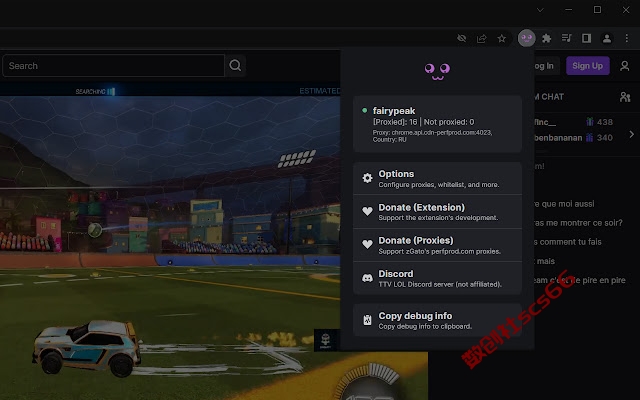640x400 pixels.
Task: Click the Rocket League video player
Action: [170, 241]
